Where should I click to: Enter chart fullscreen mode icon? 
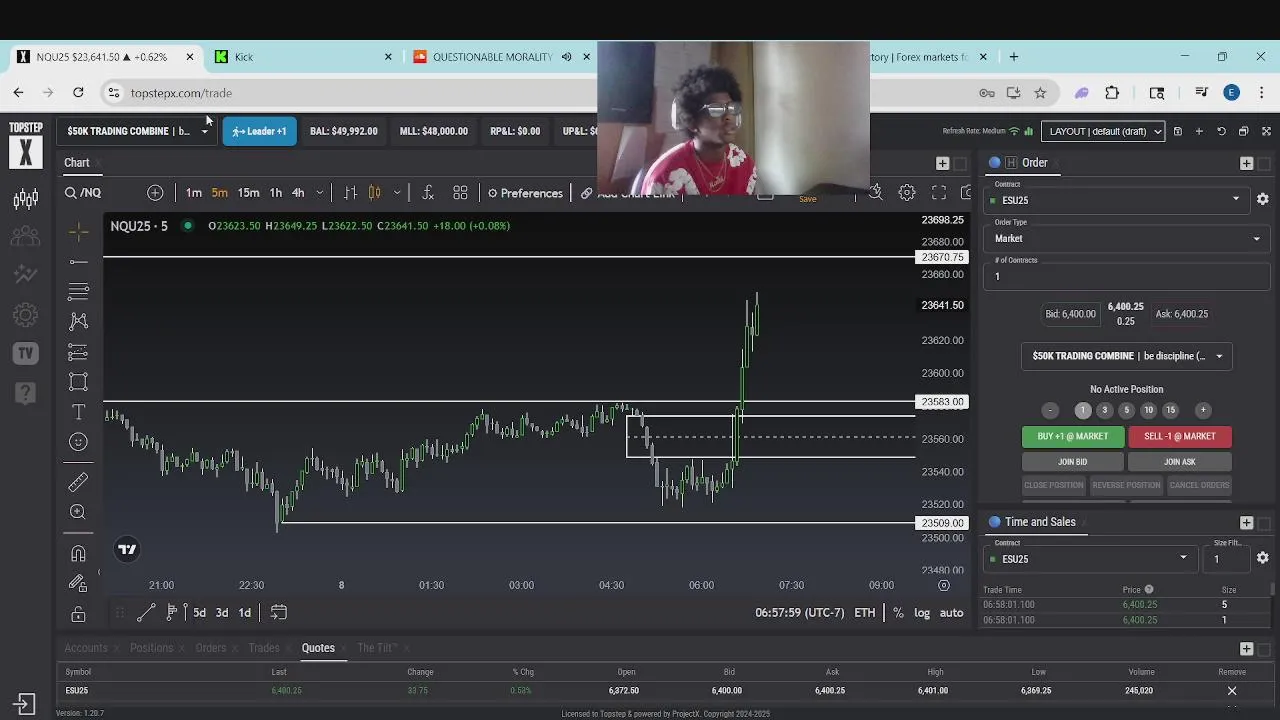click(x=939, y=193)
